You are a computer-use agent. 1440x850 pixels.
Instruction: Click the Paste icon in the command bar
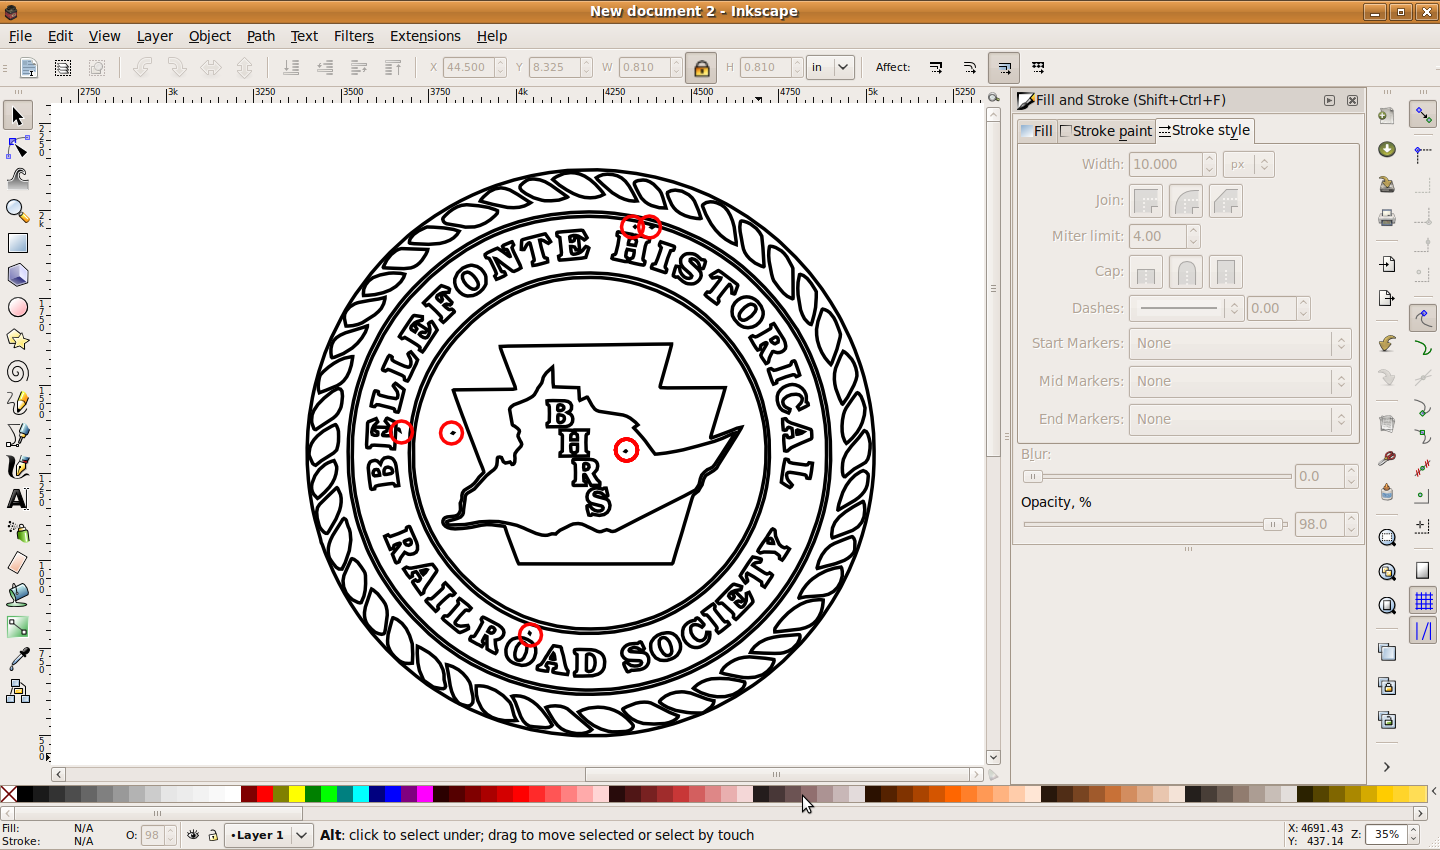[x=1387, y=492]
